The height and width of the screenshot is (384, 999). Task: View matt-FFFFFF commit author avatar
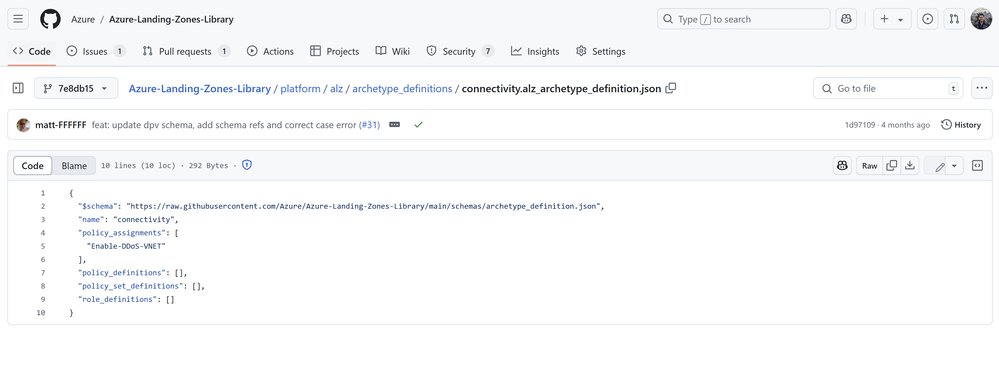coord(24,125)
